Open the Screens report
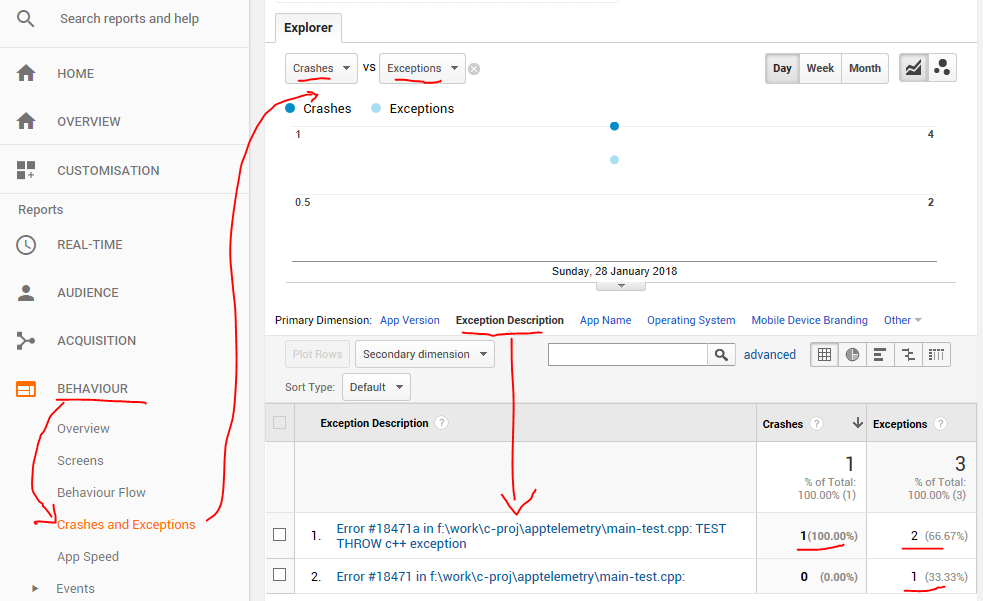Image resolution: width=983 pixels, height=601 pixels. (80, 461)
